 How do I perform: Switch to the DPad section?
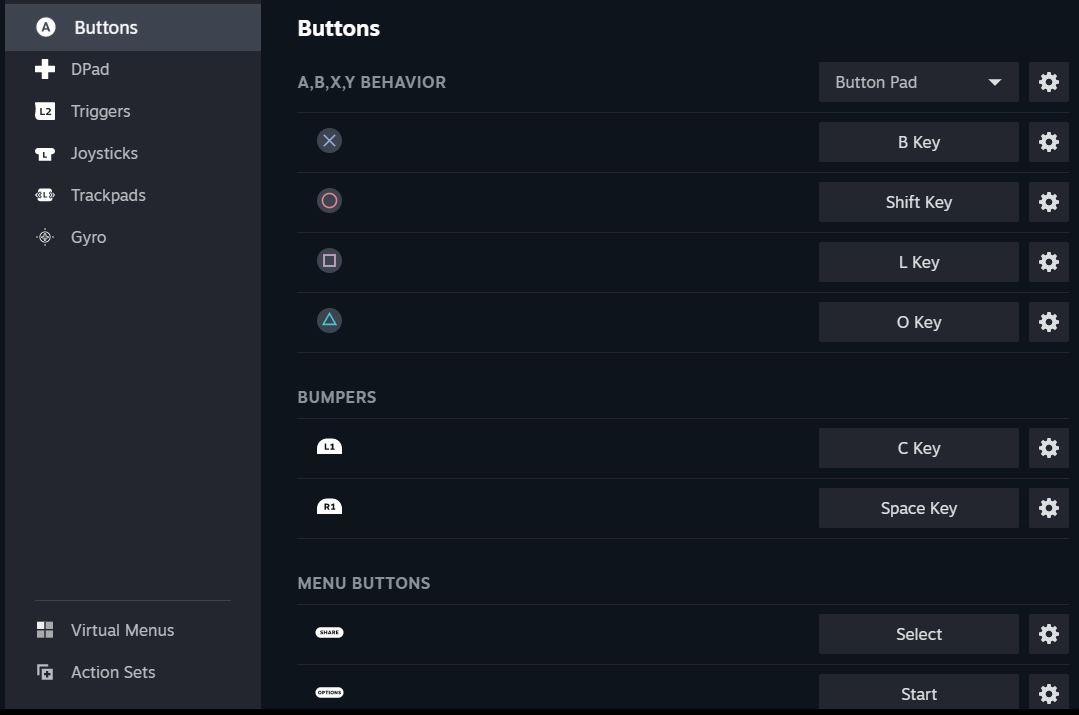coord(90,69)
